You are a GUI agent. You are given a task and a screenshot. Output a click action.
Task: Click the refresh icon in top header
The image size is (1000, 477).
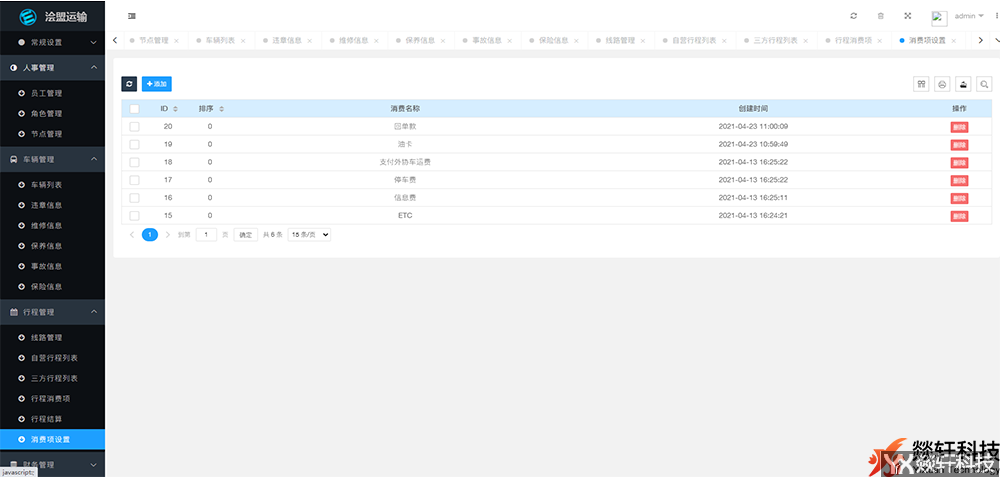click(853, 16)
